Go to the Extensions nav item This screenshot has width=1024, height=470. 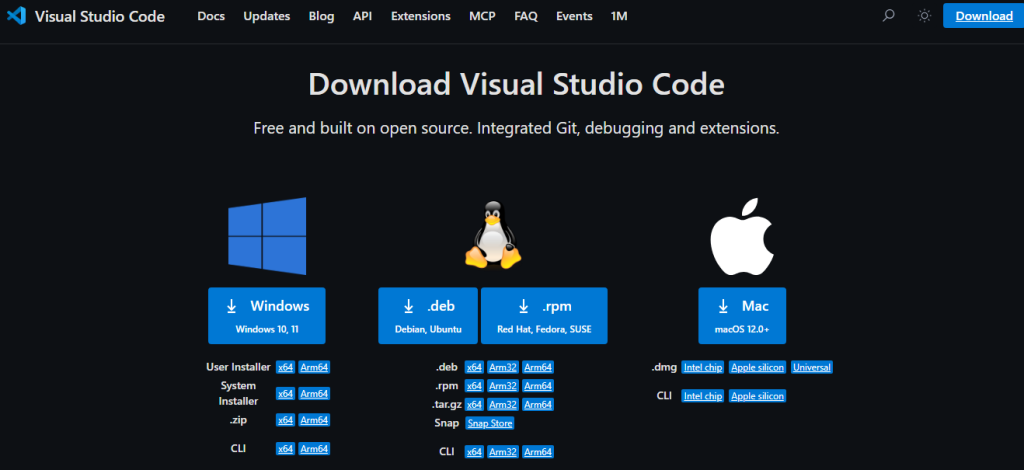pos(420,16)
